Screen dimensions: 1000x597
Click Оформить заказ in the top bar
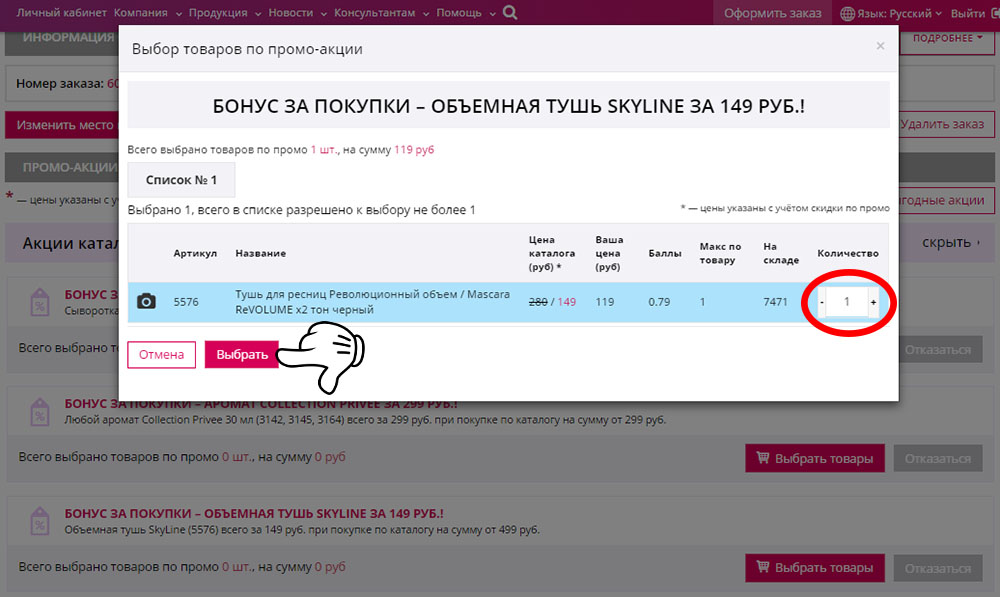(x=772, y=13)
